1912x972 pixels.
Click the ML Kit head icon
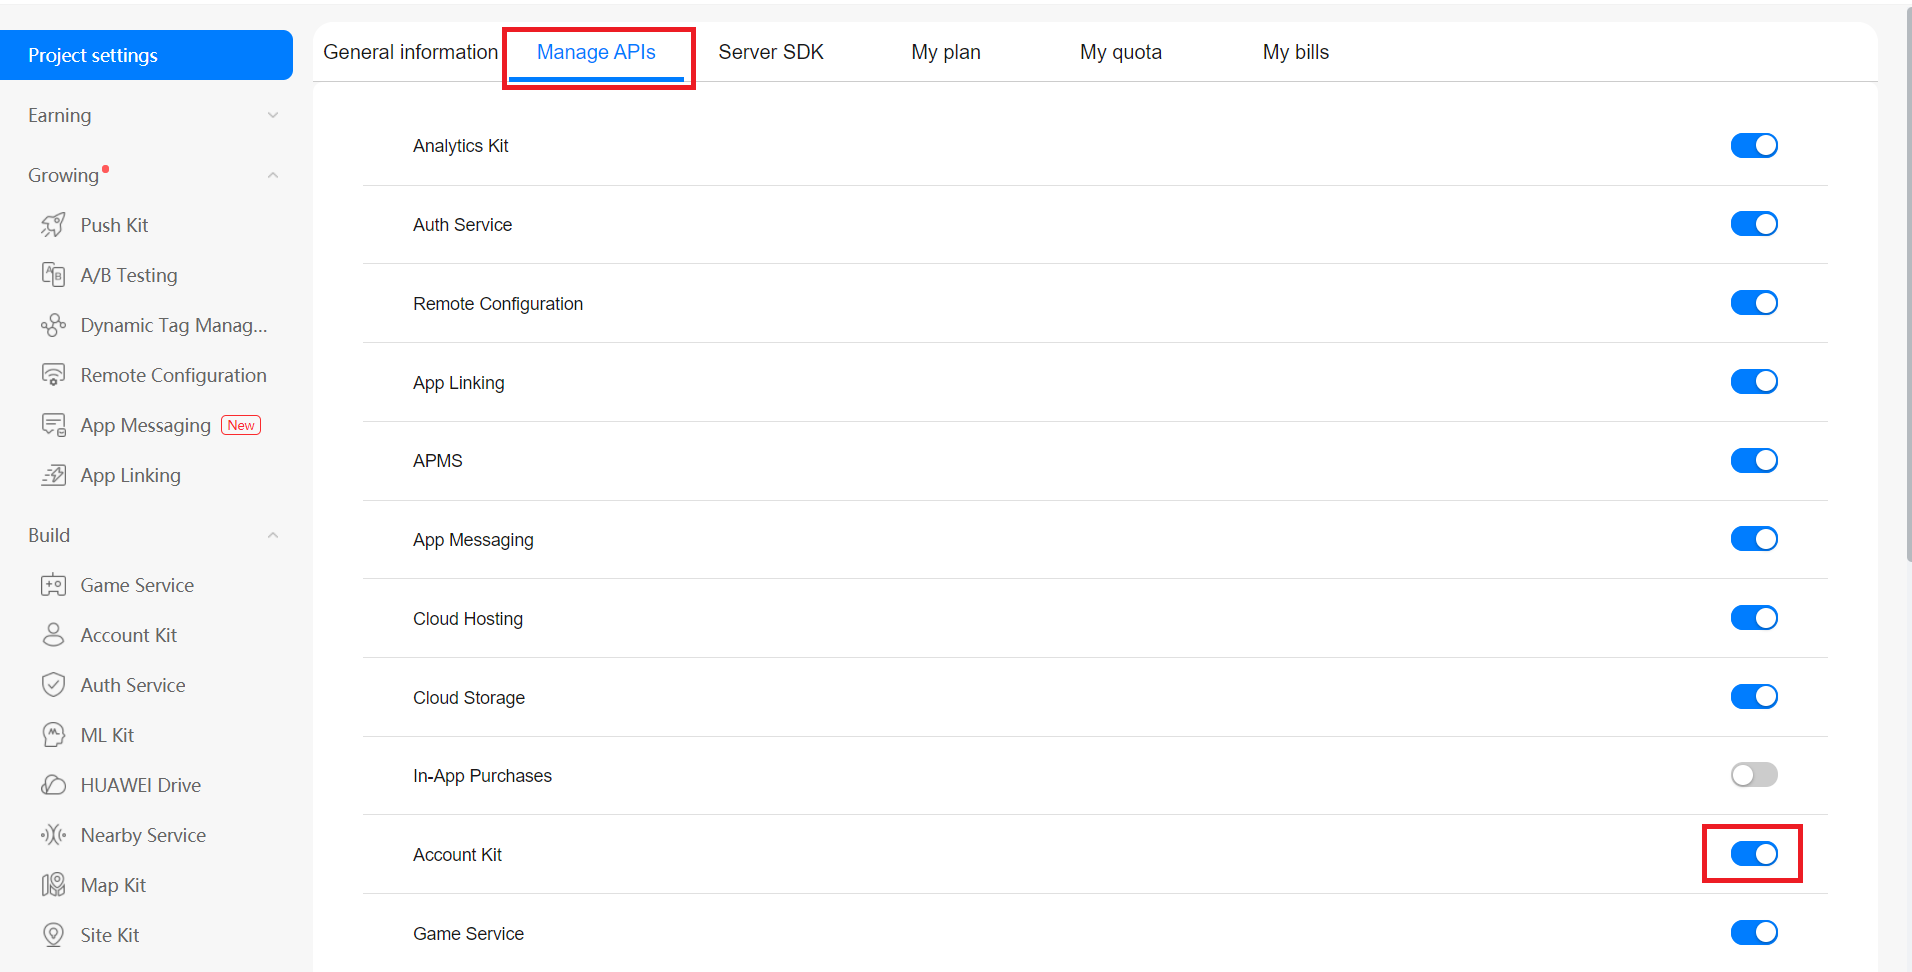click(x=53, y=735)
